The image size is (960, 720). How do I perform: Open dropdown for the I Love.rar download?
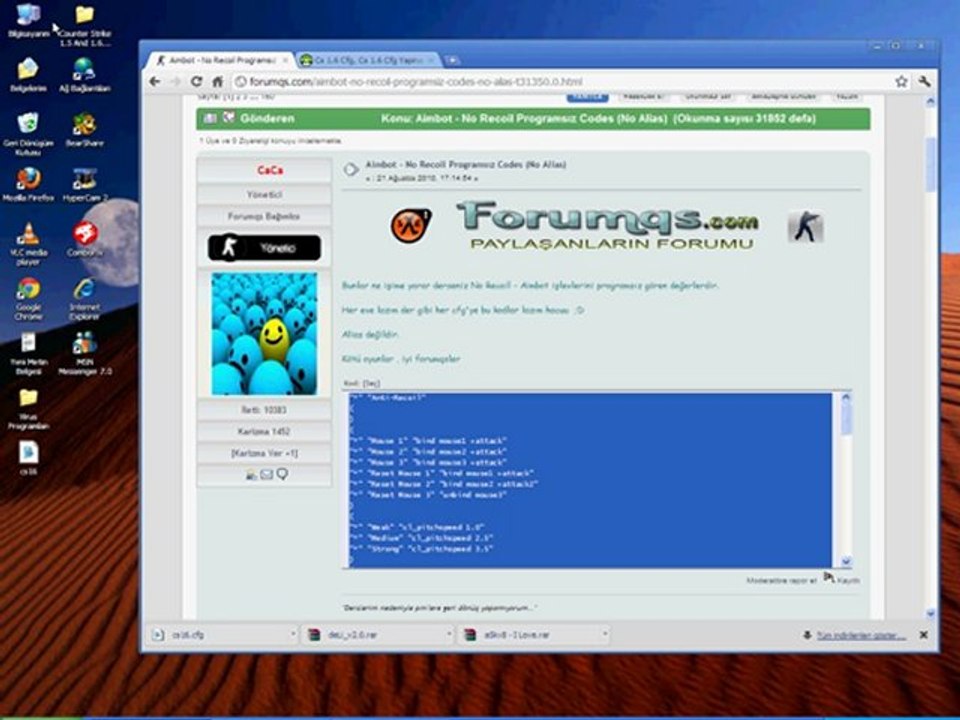(x=605, y=635)
